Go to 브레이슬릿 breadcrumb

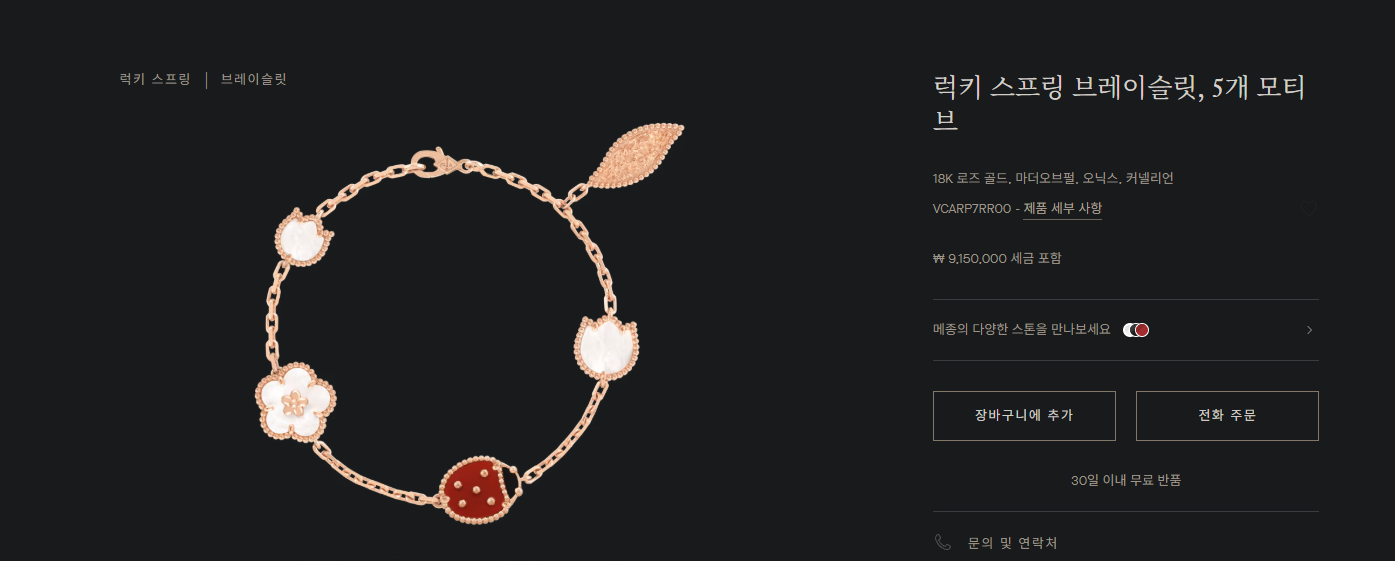point(254,79)
